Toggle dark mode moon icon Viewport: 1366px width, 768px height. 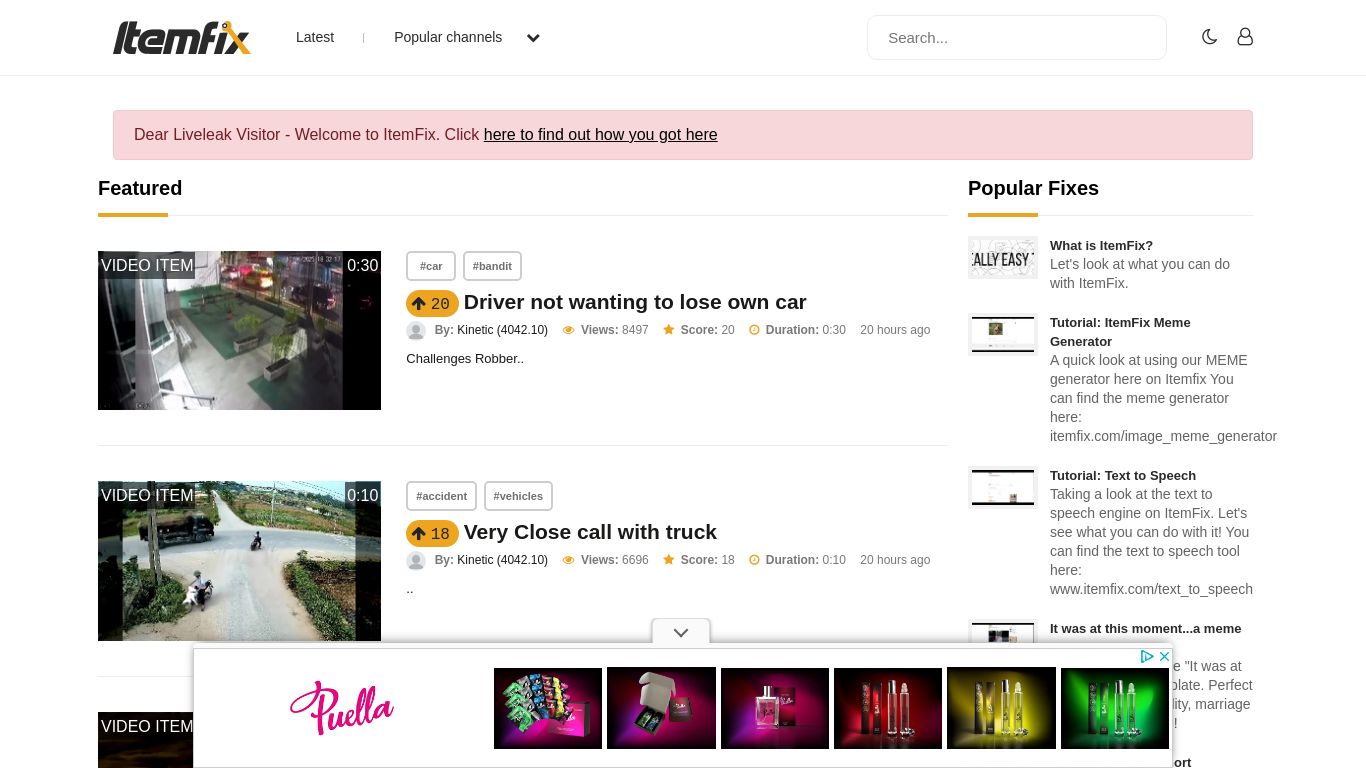pos(1209,37)
